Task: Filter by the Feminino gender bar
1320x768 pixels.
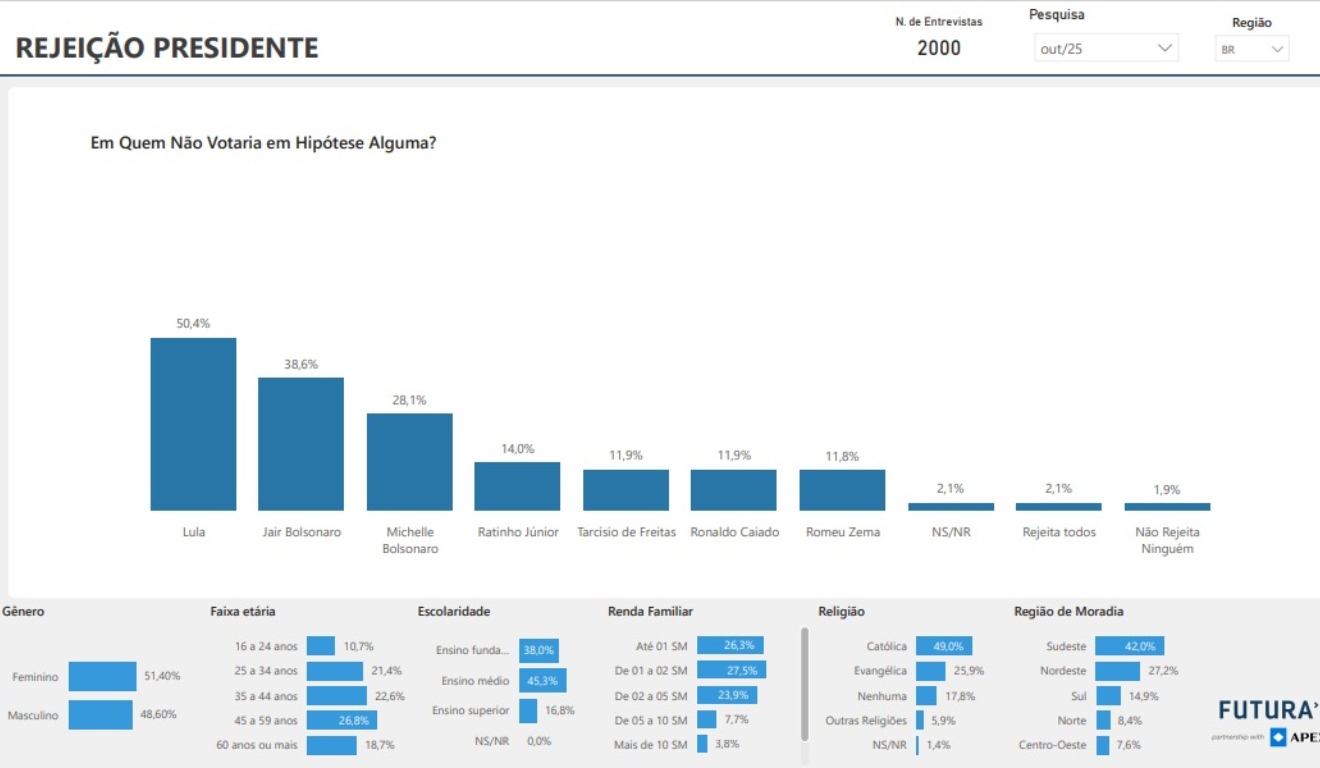Action: tap(102, 677)
